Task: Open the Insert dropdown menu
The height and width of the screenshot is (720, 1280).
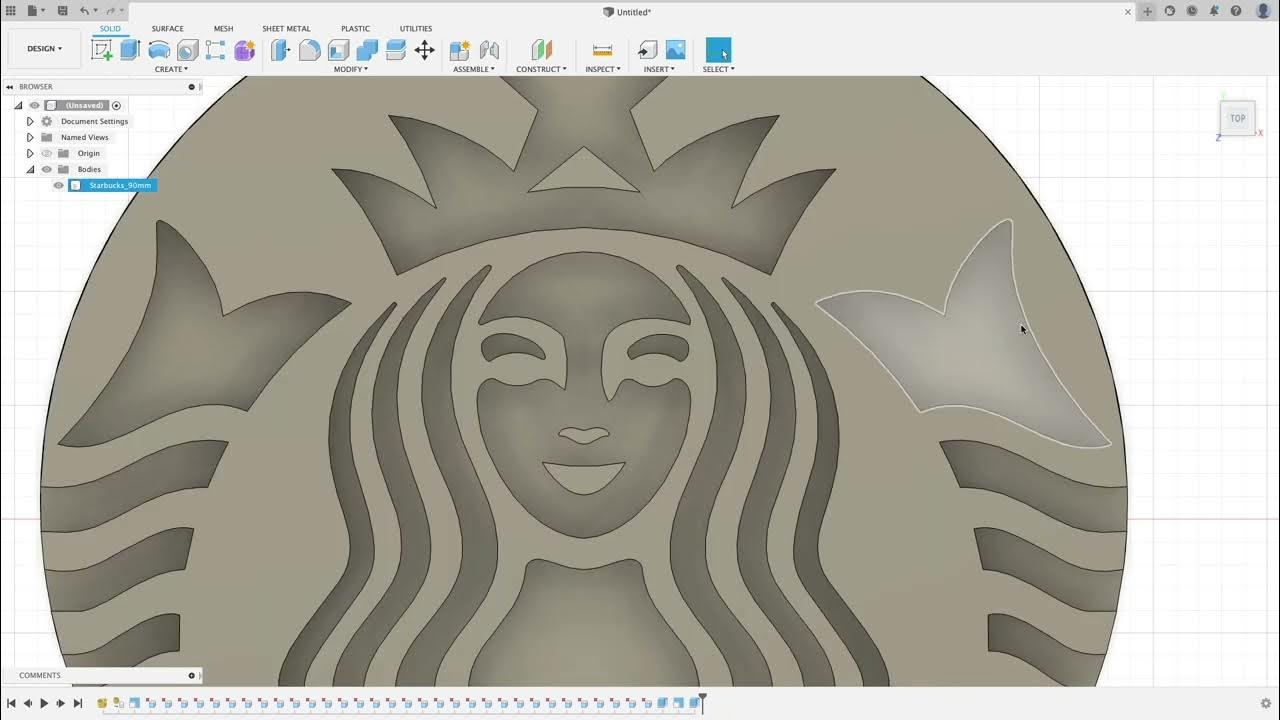Action: click(659, 69)
